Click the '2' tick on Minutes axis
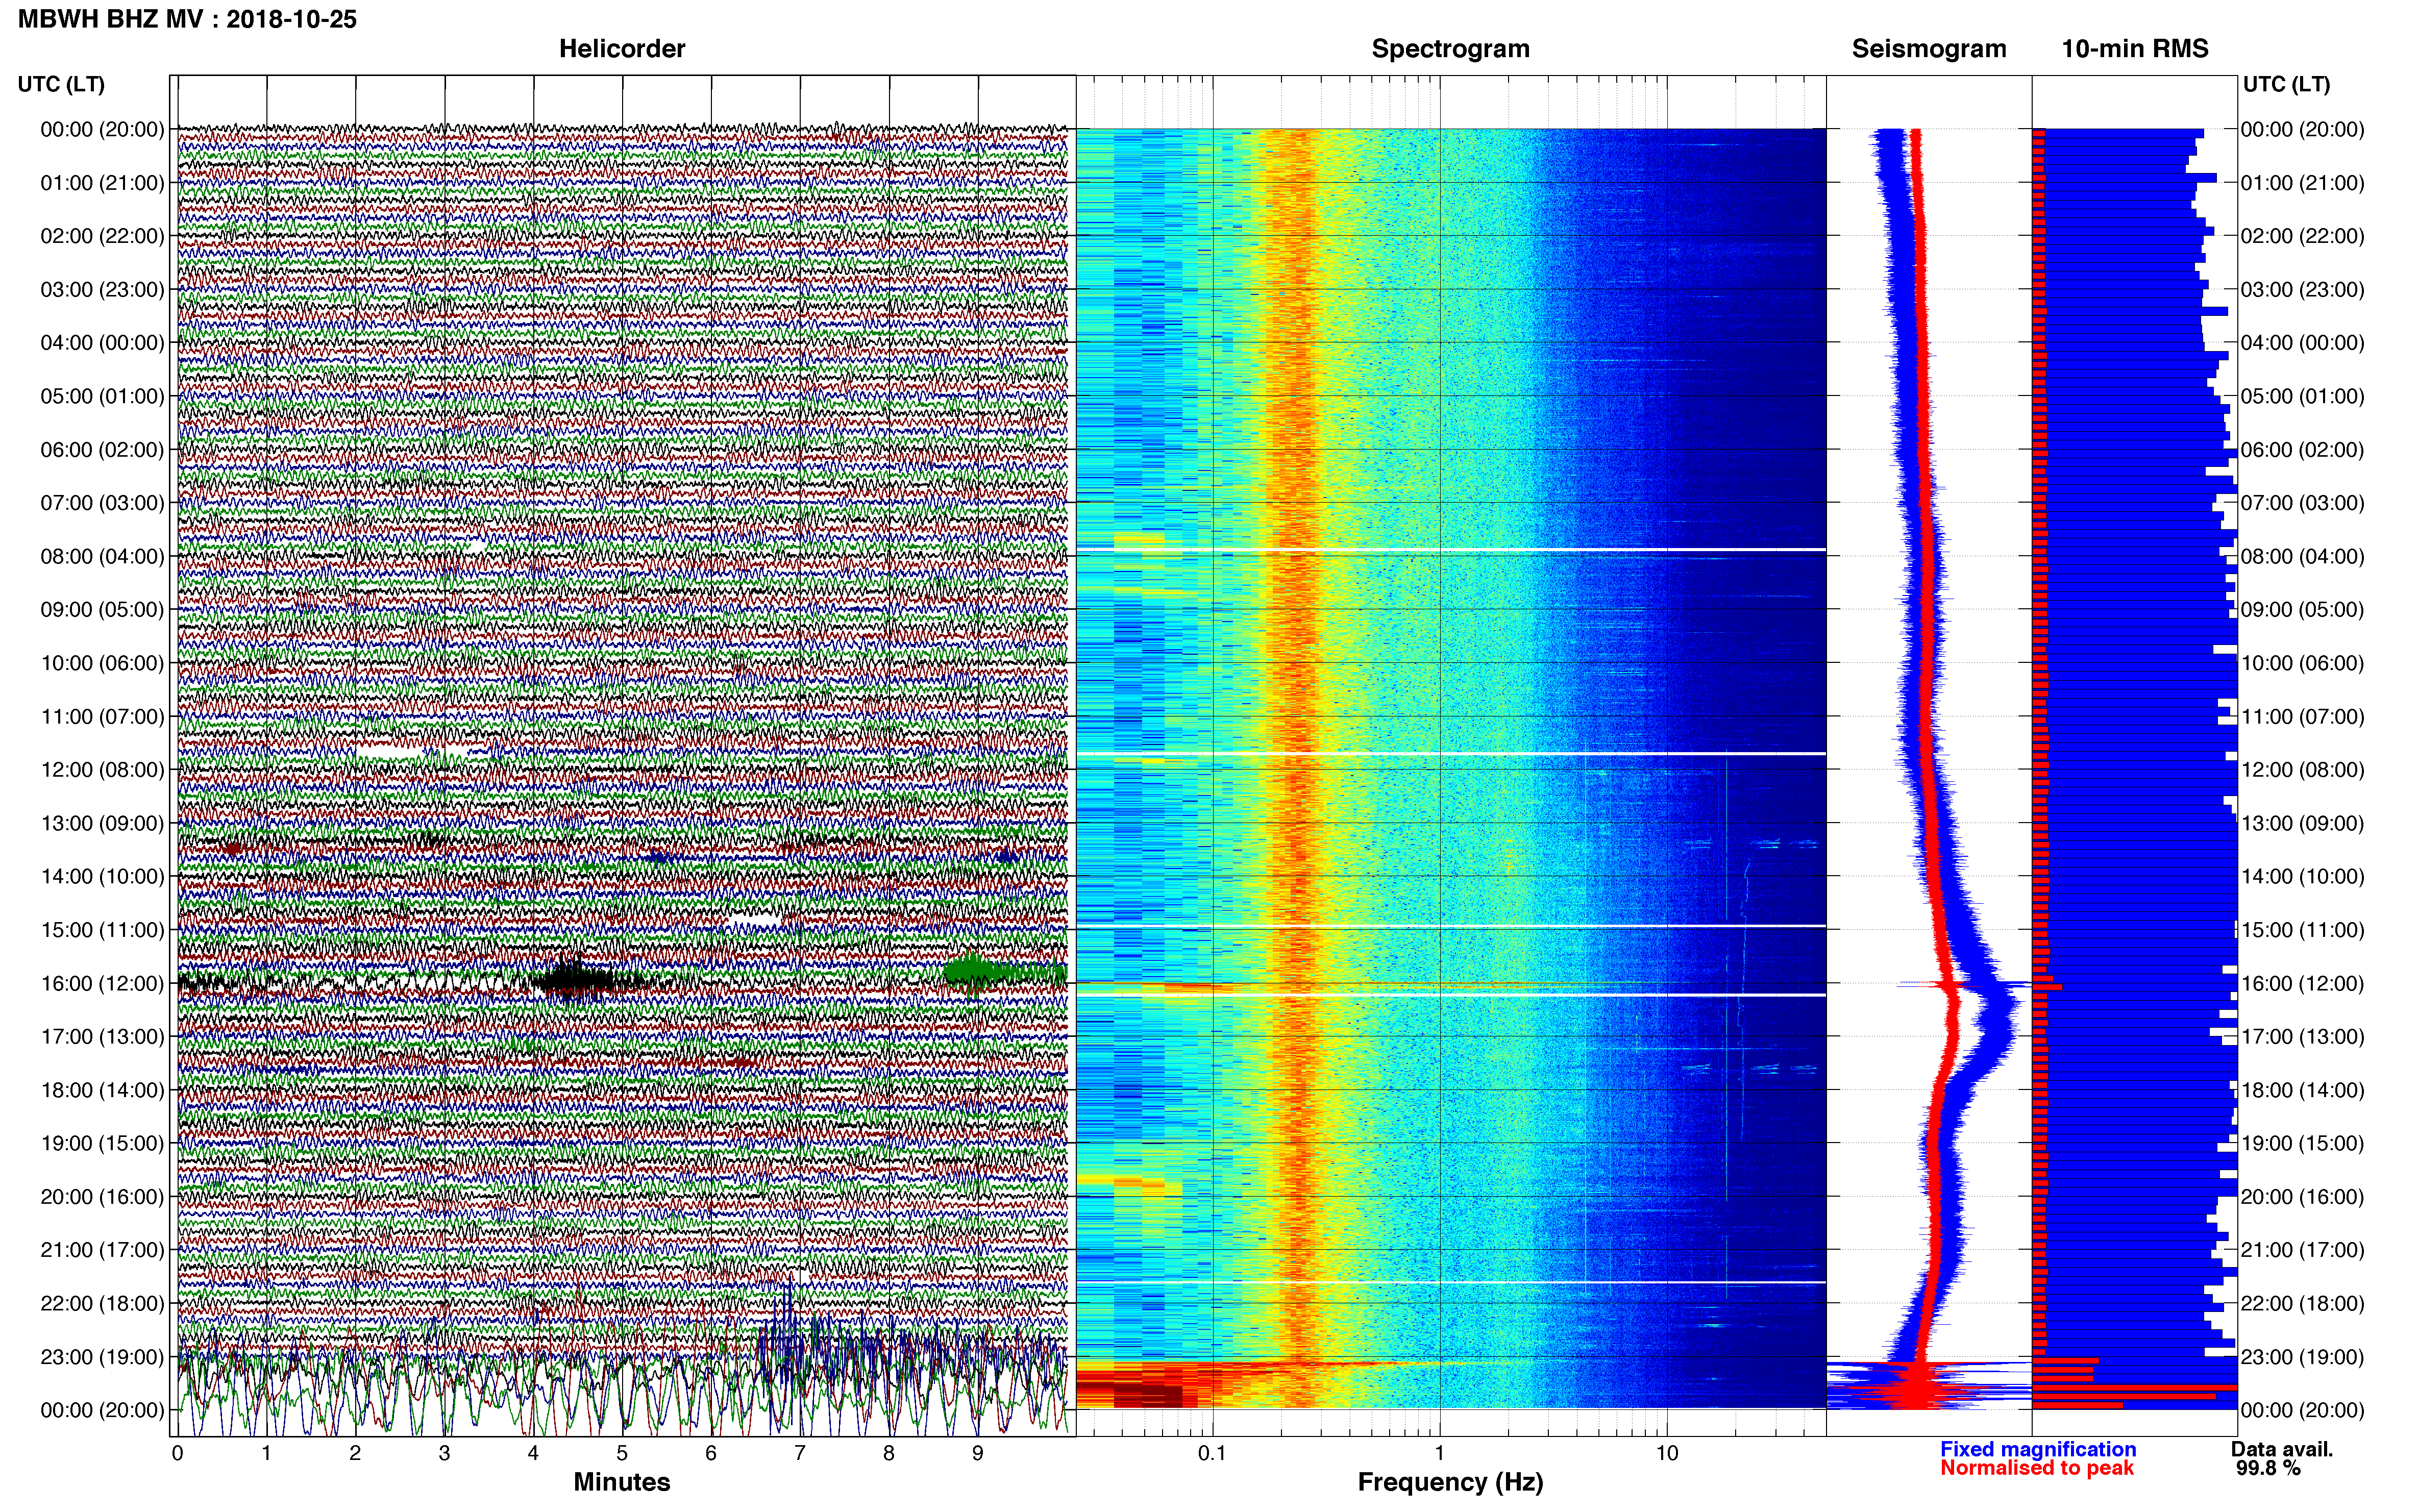2419x1512 pixels. tap(355, 1453)
